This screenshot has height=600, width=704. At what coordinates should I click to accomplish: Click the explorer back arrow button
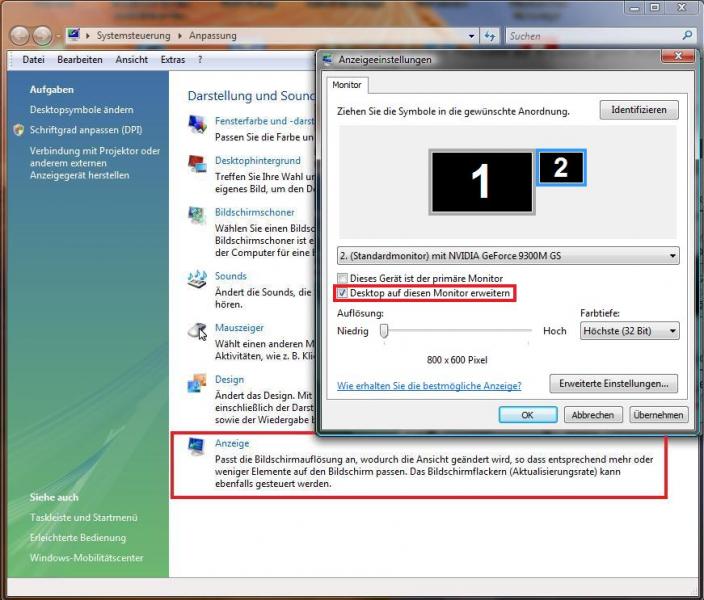[x=20, y=35]
